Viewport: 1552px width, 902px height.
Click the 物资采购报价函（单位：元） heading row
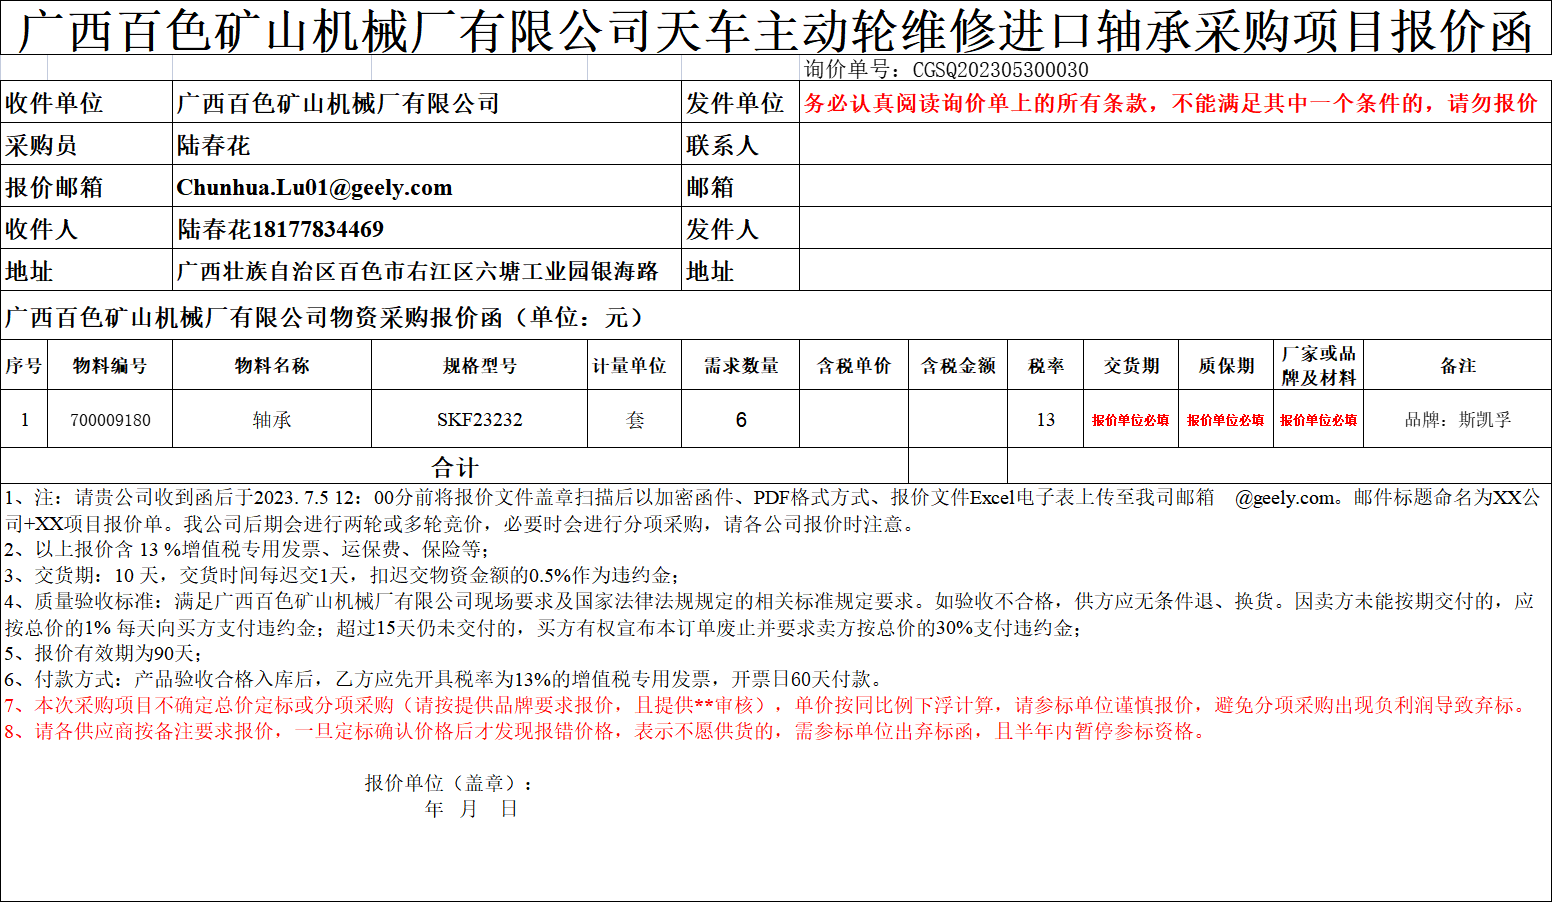pos(776,316)
